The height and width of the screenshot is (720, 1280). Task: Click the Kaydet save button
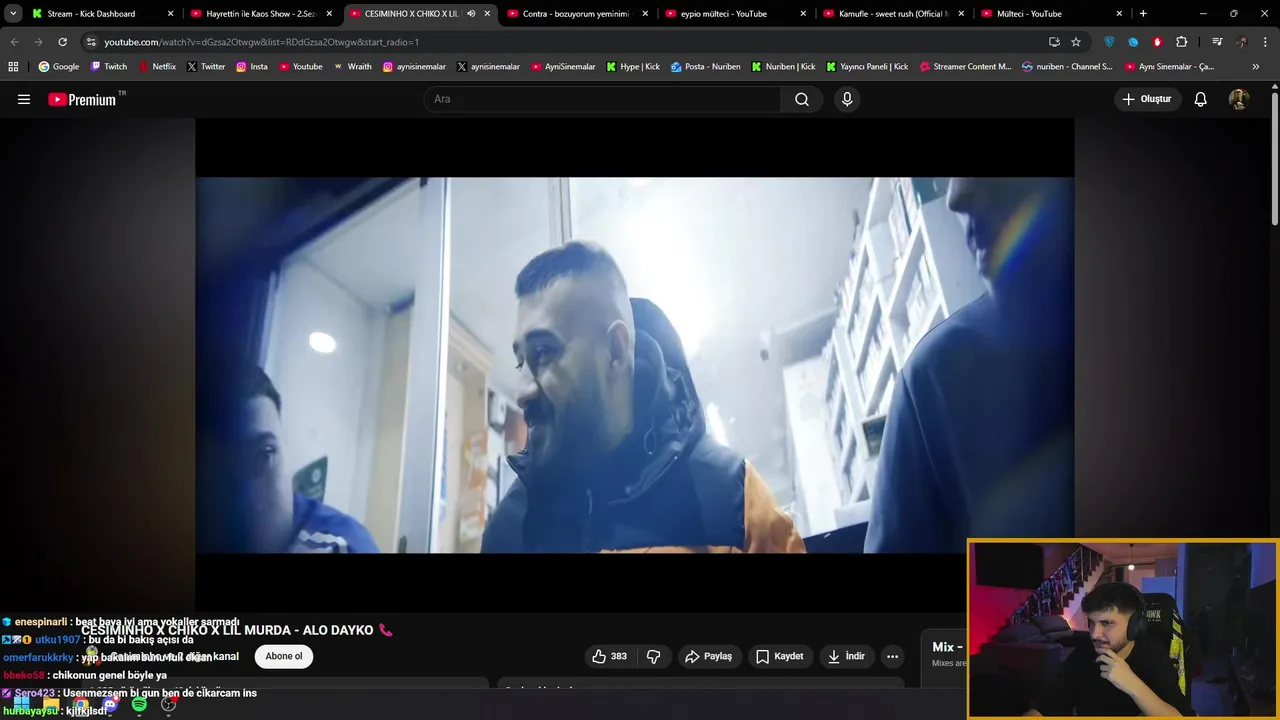(x=780, y=656)
